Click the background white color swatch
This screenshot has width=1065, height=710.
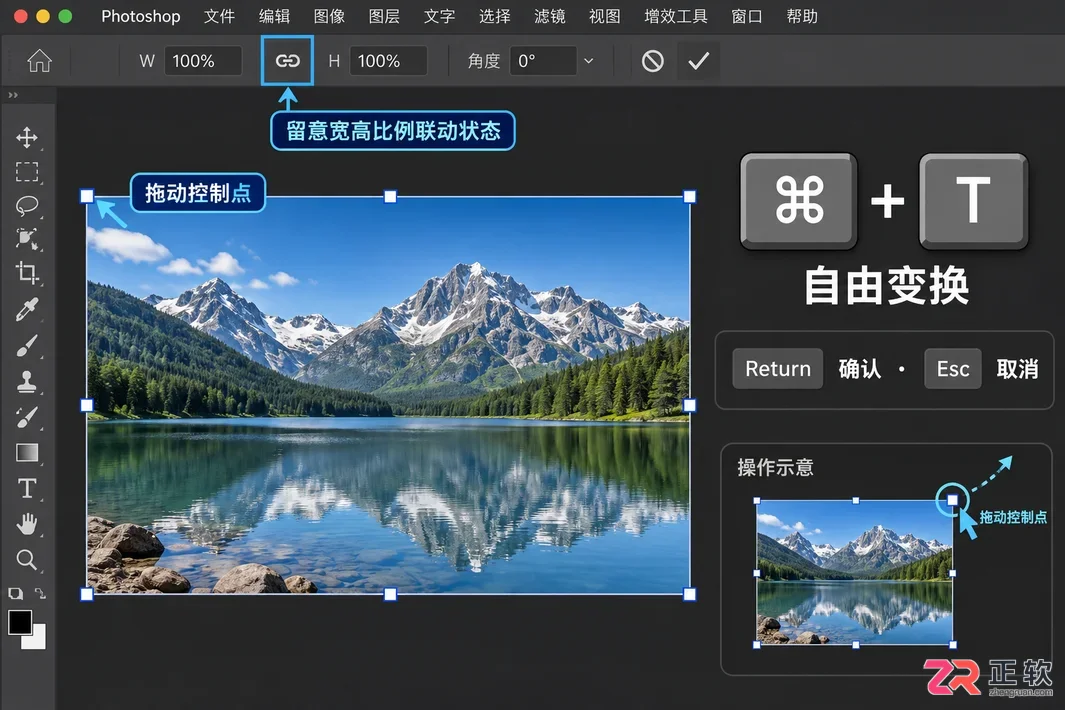pos(37,640)
